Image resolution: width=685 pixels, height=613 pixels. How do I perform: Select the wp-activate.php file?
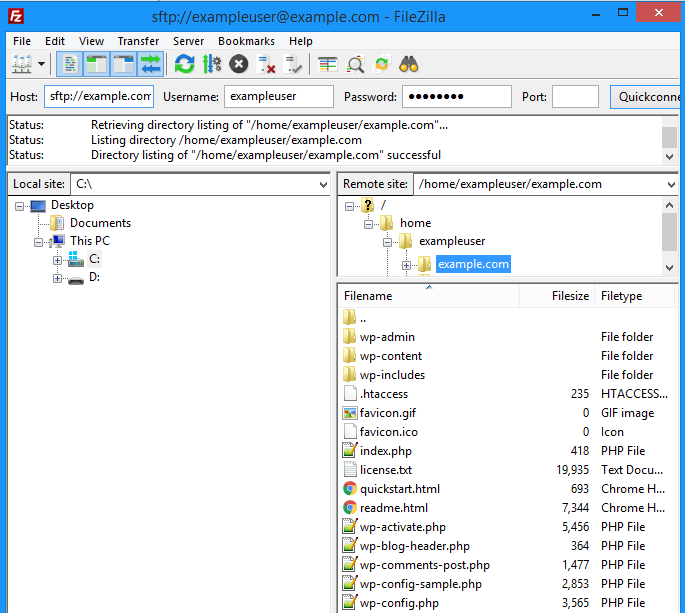(x=508, y=527)
